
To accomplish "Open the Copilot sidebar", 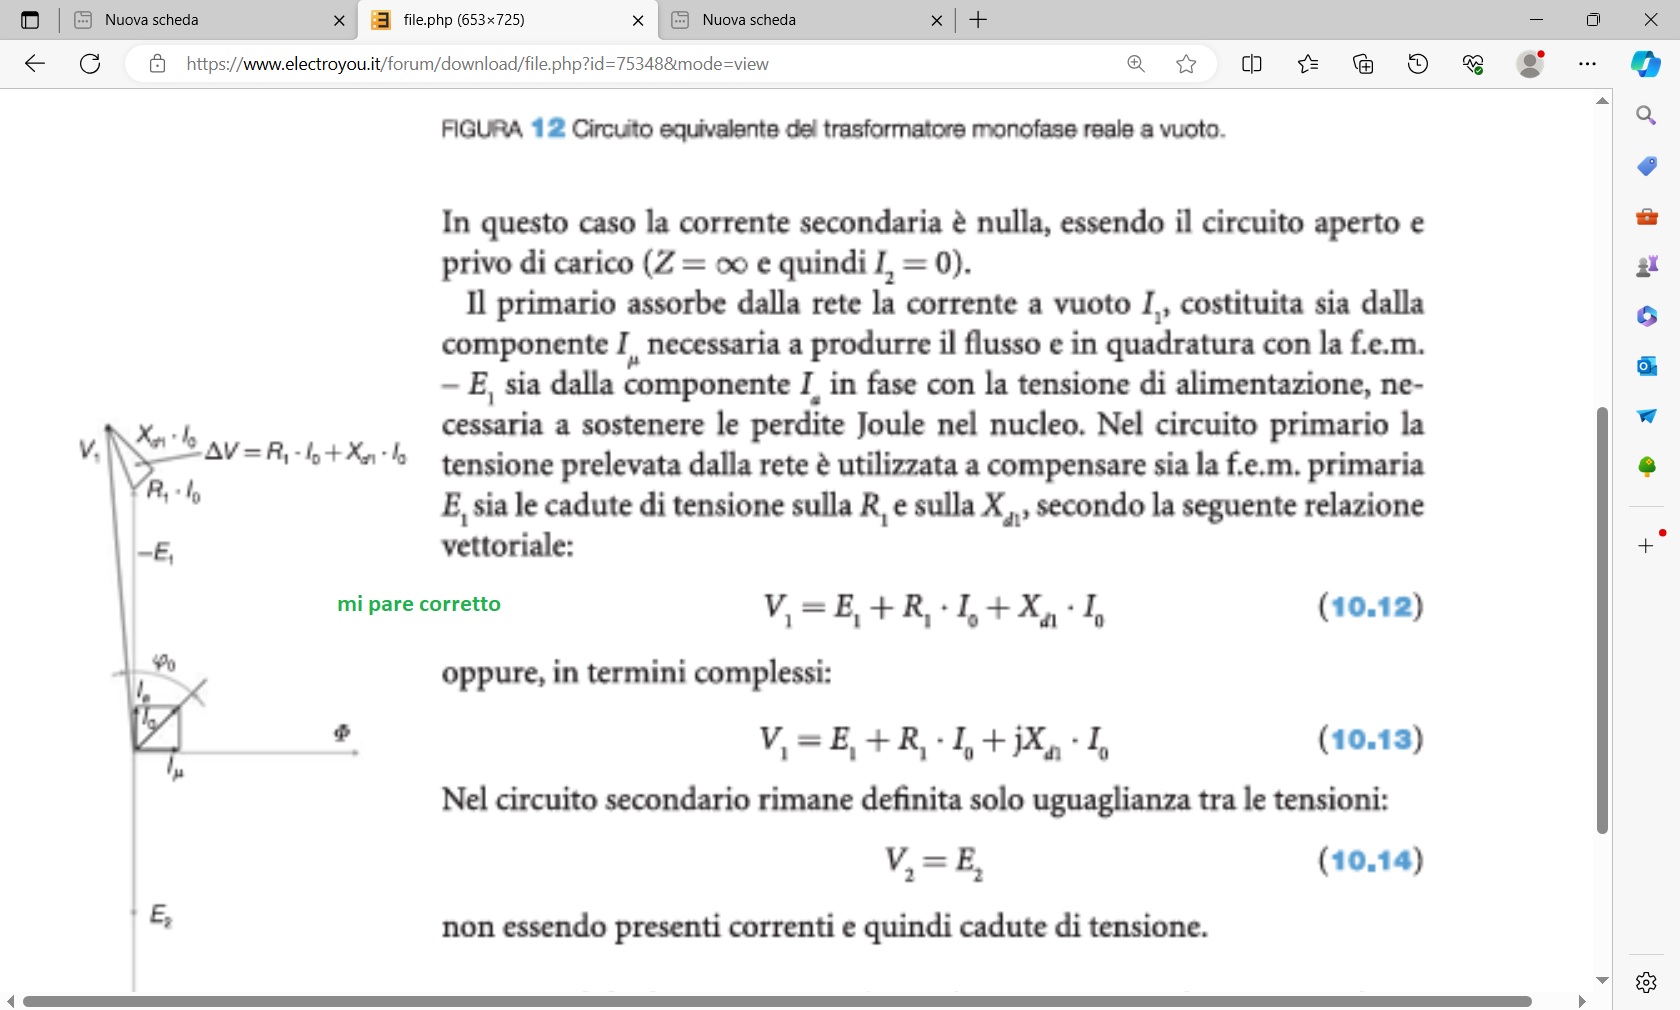I will coord(1646,64).
